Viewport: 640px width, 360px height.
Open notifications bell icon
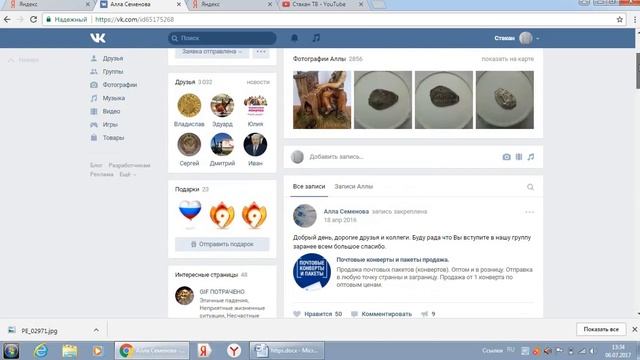294,38
